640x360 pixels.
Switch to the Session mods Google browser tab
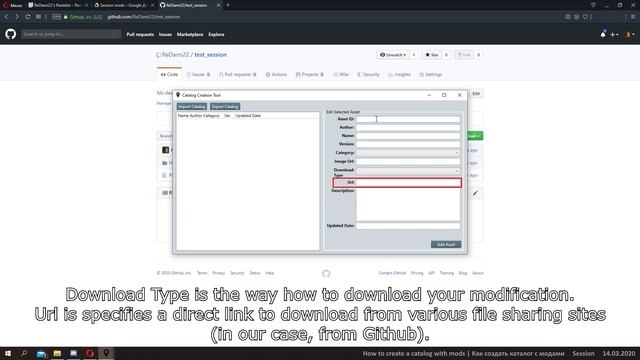click(x=124, y=5)
